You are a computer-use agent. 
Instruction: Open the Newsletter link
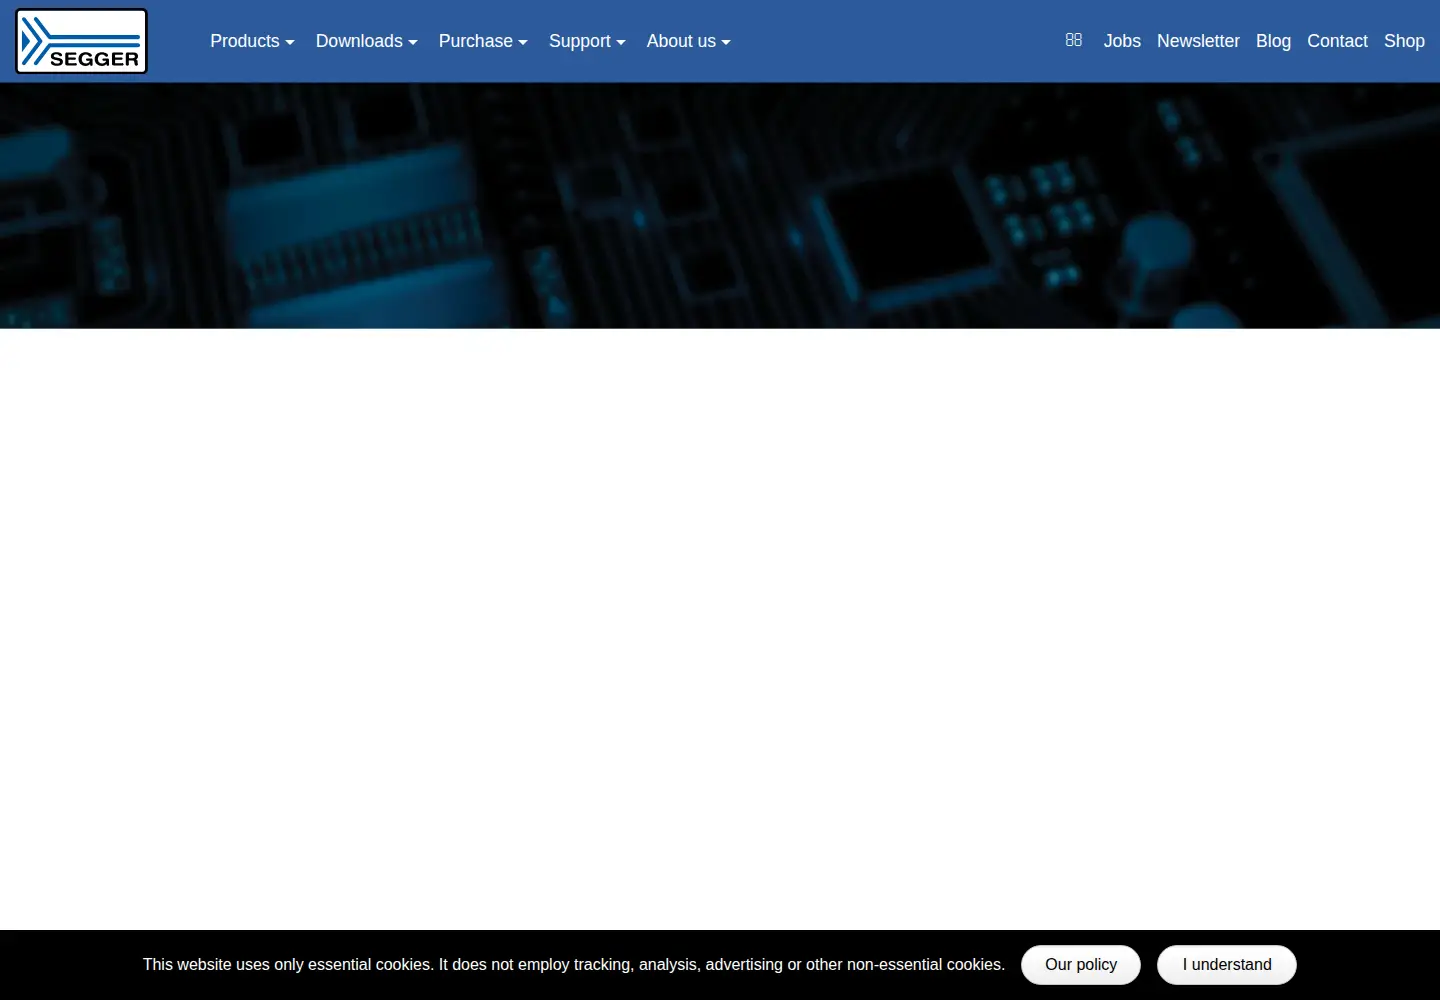(x=1198, y=41)
